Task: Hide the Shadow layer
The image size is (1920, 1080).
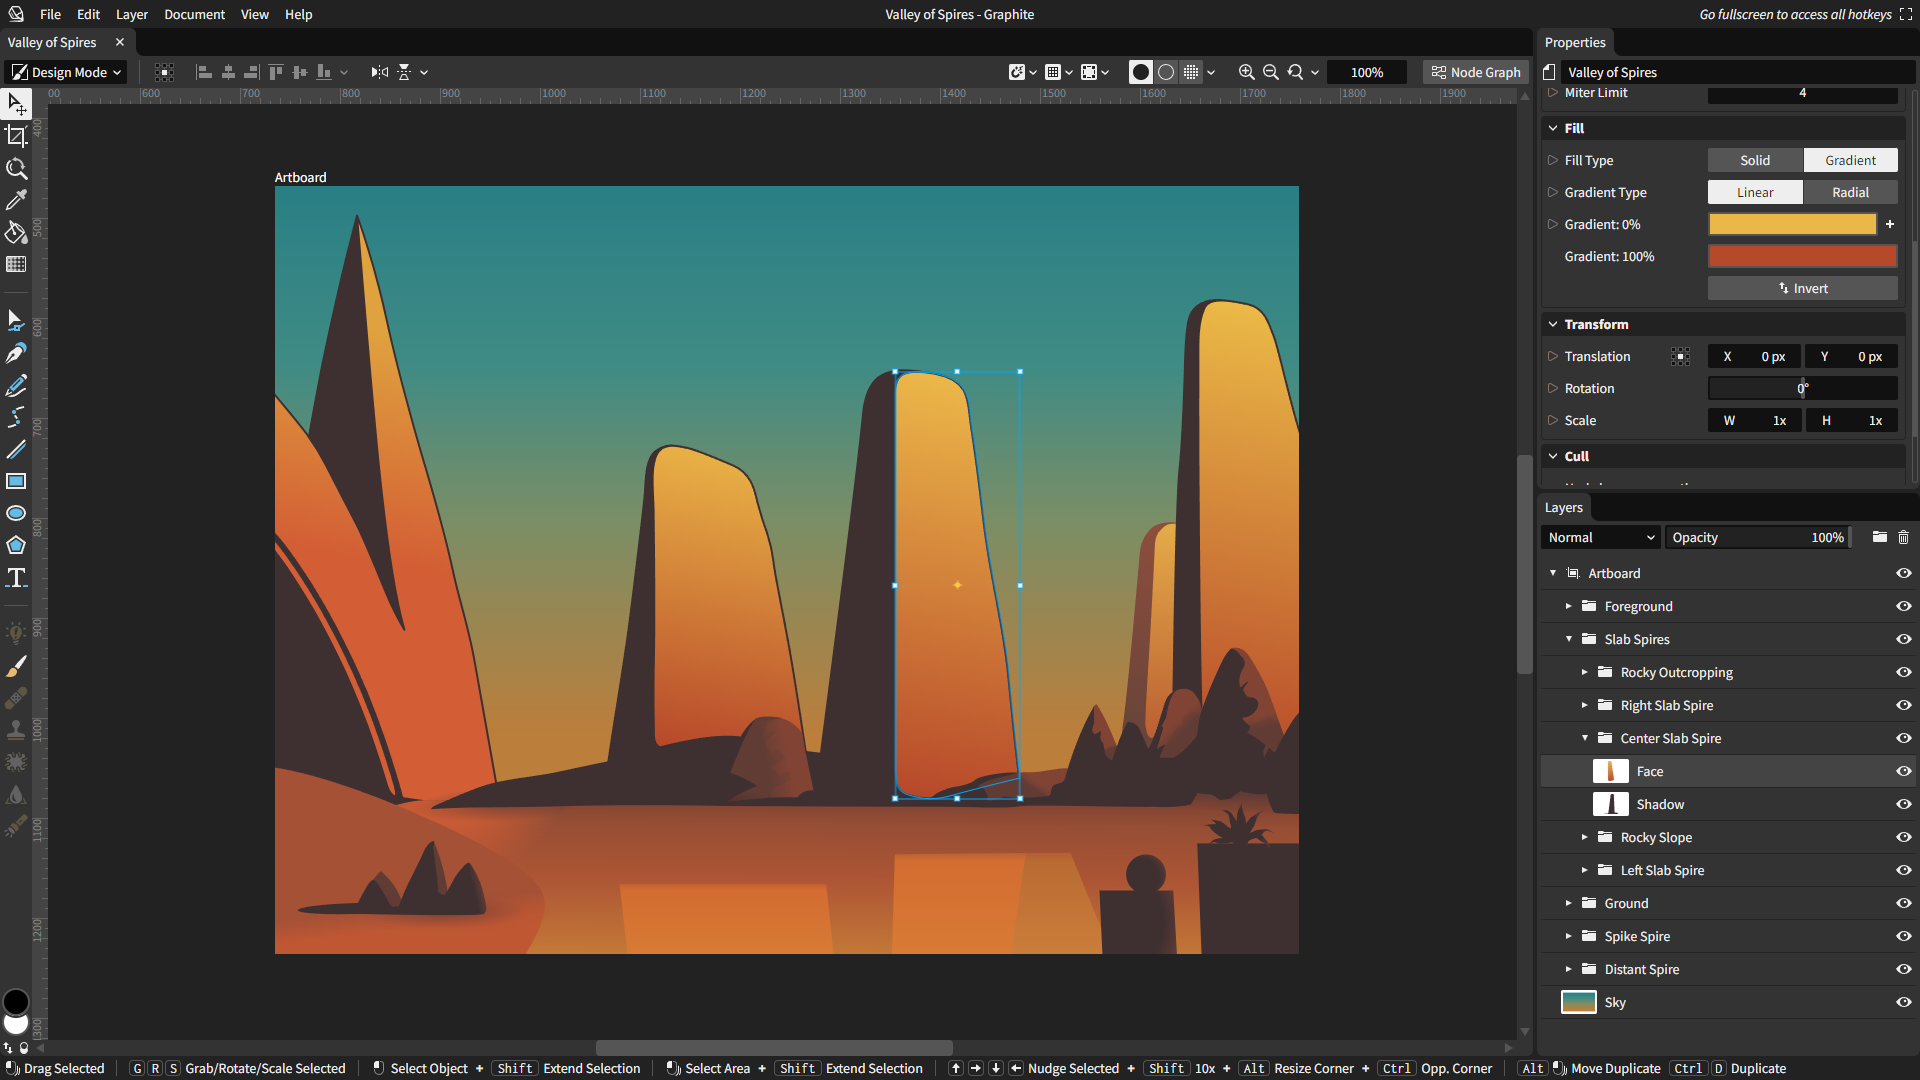Action: pos(1904,803)
